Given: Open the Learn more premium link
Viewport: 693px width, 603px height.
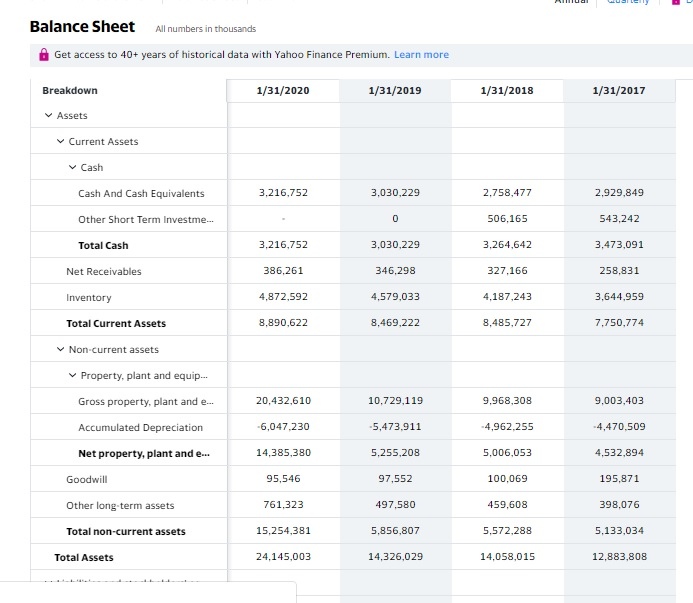Looking at the screenshot, I should coord(421,55).
